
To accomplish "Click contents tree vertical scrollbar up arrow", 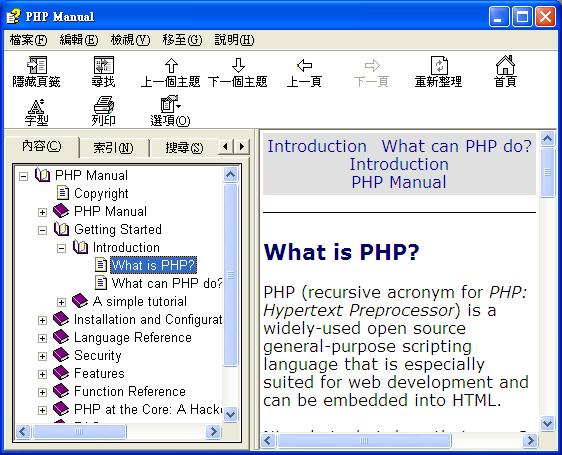I will (x=230, y=175).
